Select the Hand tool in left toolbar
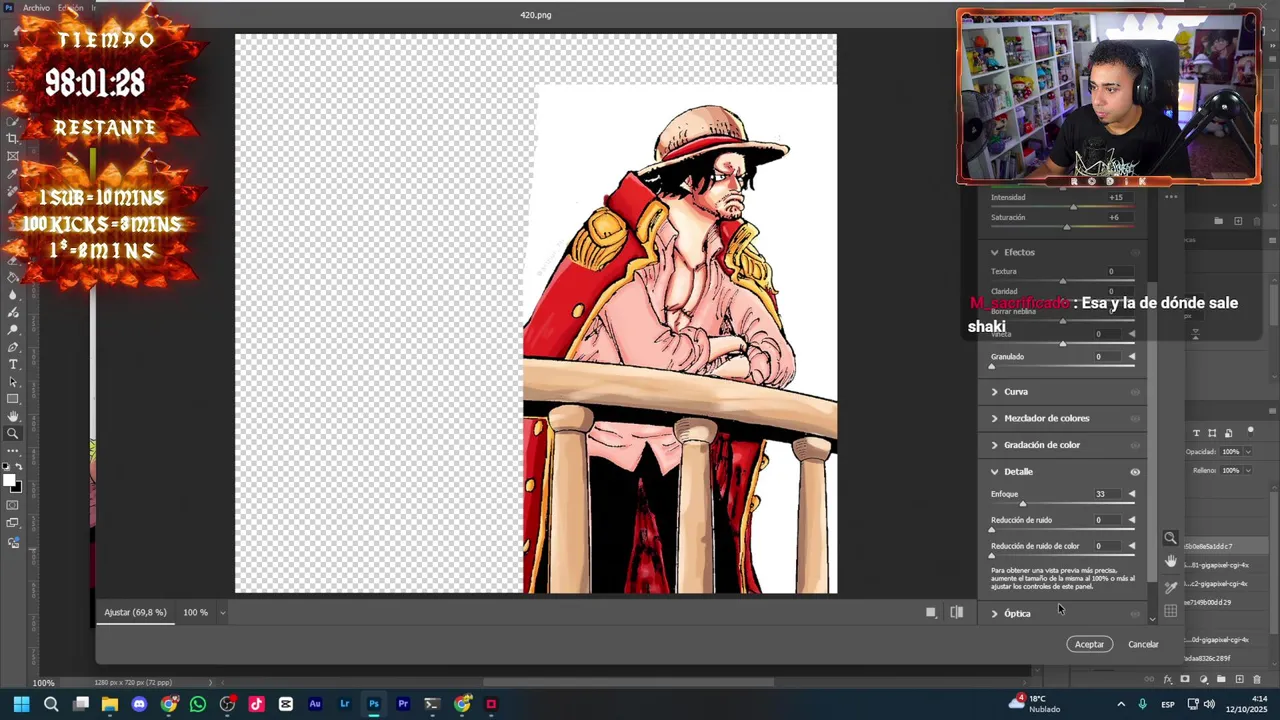Screen dimensions: 1280x720 pos(13,416)
